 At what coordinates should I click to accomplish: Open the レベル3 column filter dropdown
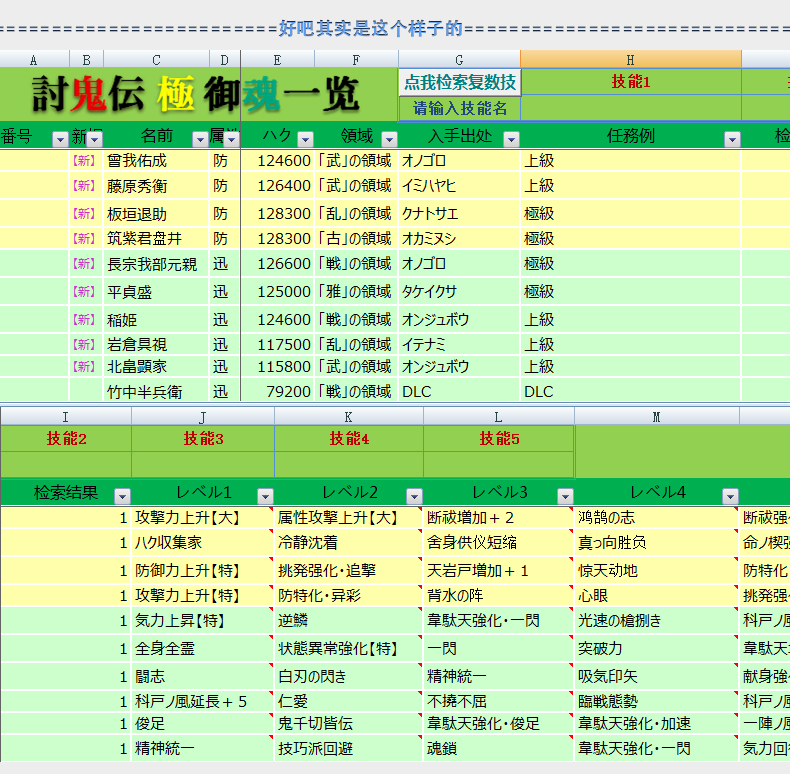(565, 496)
